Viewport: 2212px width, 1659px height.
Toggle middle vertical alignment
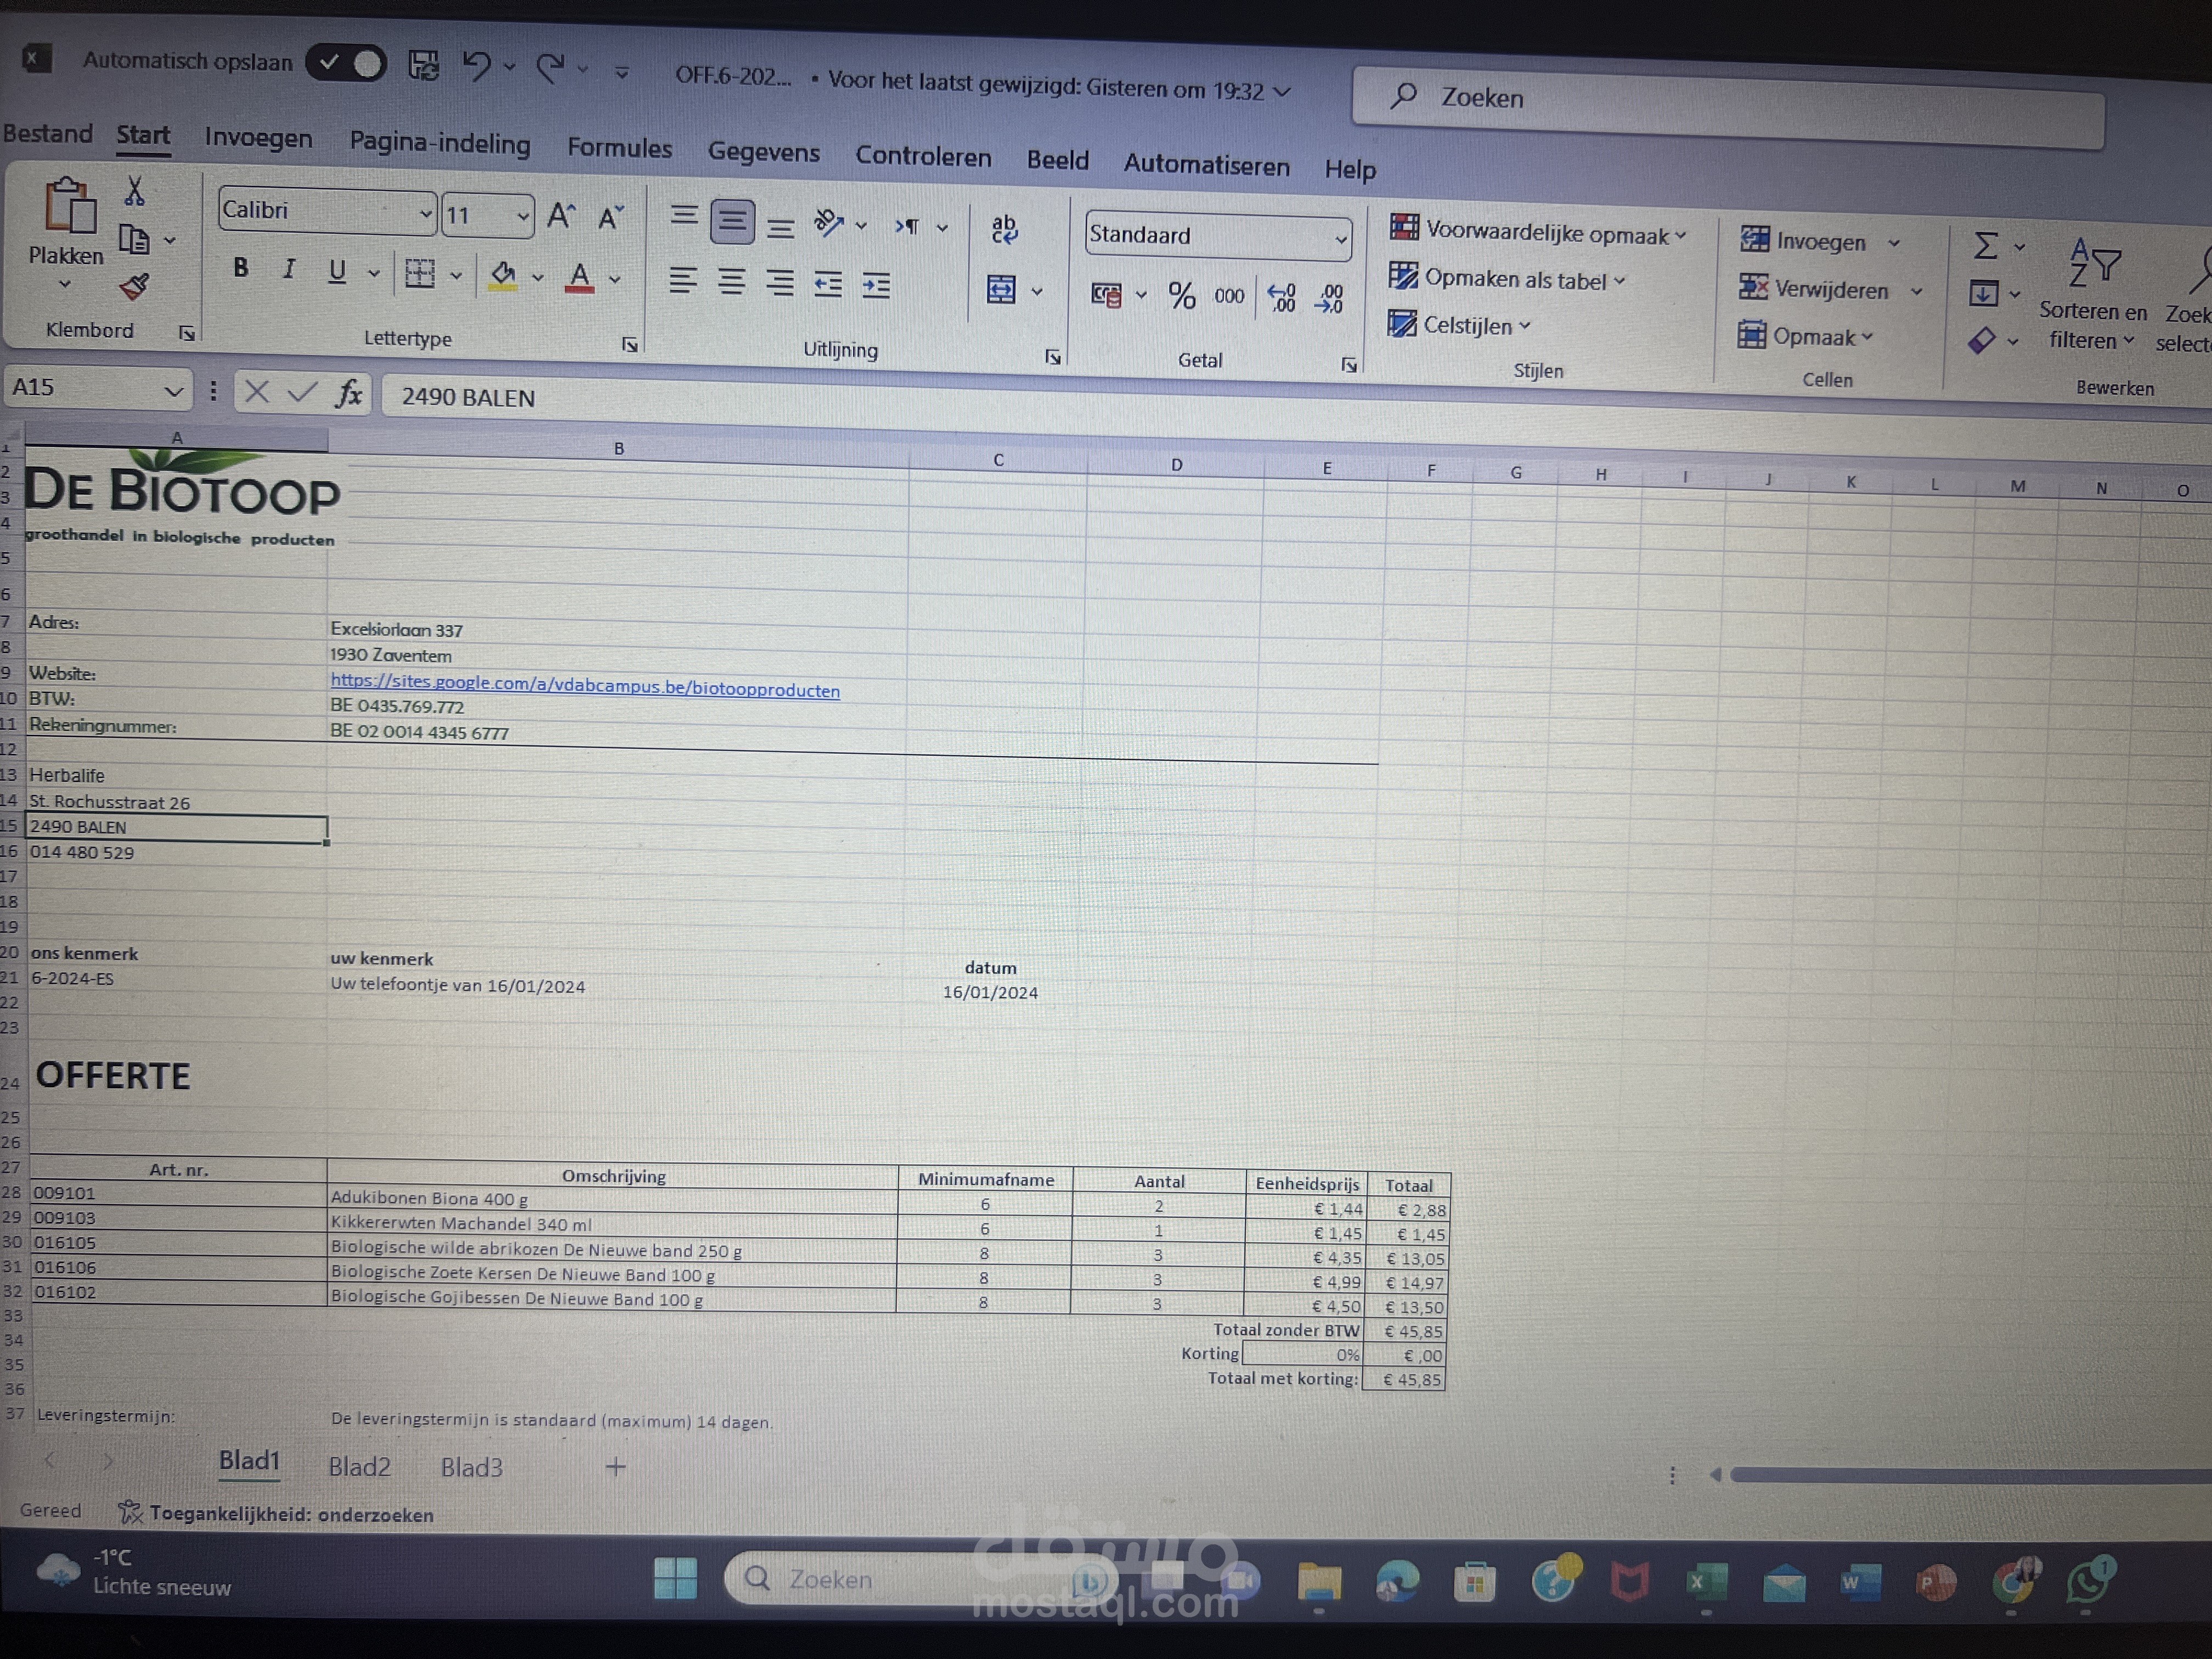732,221
